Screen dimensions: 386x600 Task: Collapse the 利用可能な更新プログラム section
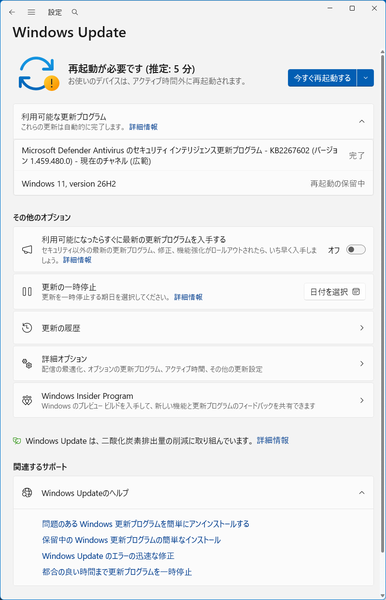tap(362, 121)
